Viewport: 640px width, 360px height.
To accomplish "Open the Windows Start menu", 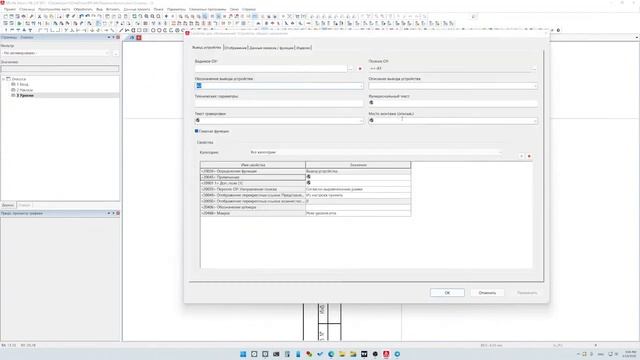I will pyautogui.click(x=243, y=354).
